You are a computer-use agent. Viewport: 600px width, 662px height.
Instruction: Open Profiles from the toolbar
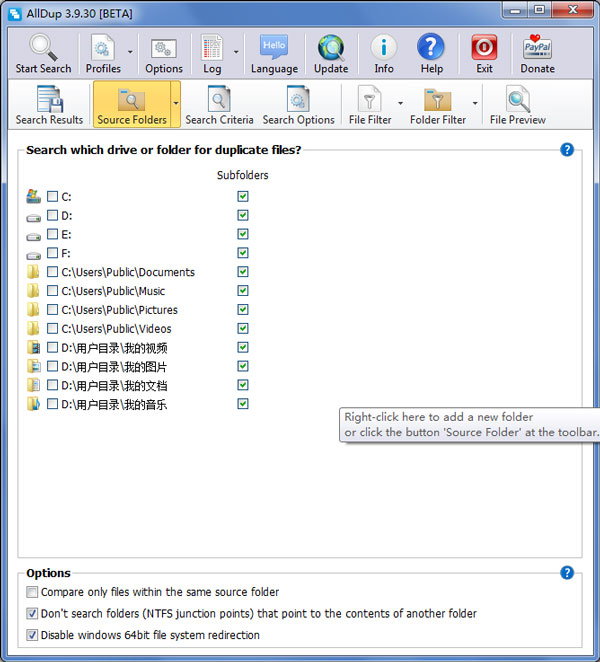[103, 54]
